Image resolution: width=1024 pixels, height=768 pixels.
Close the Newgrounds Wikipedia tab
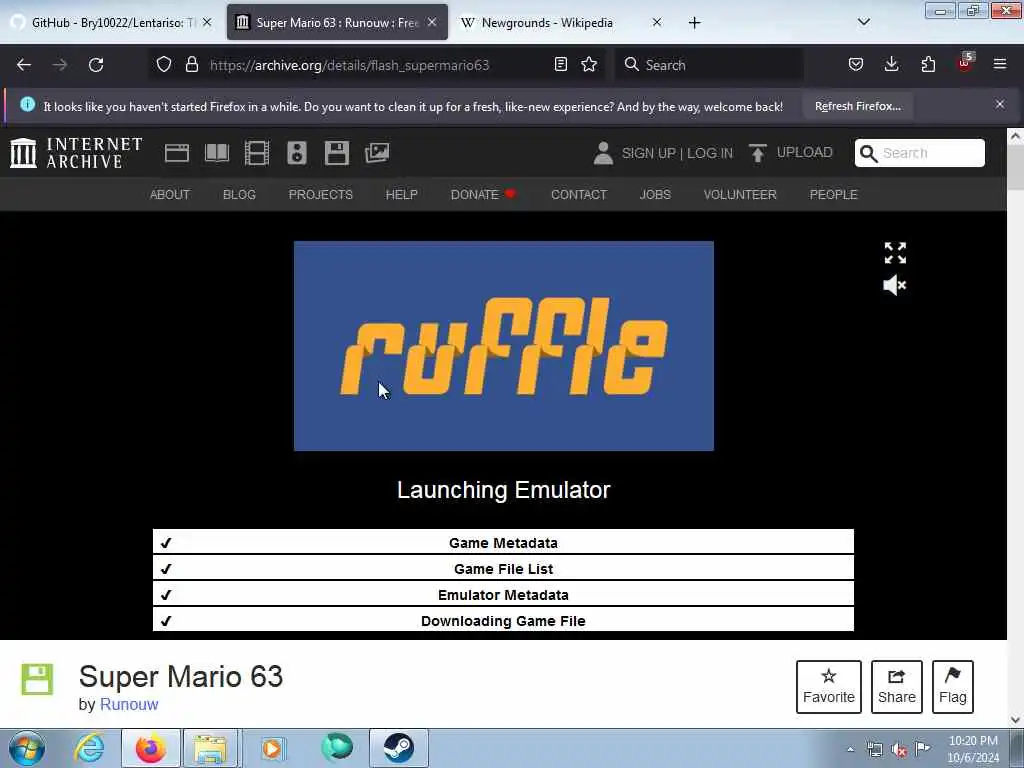(657, 22)
